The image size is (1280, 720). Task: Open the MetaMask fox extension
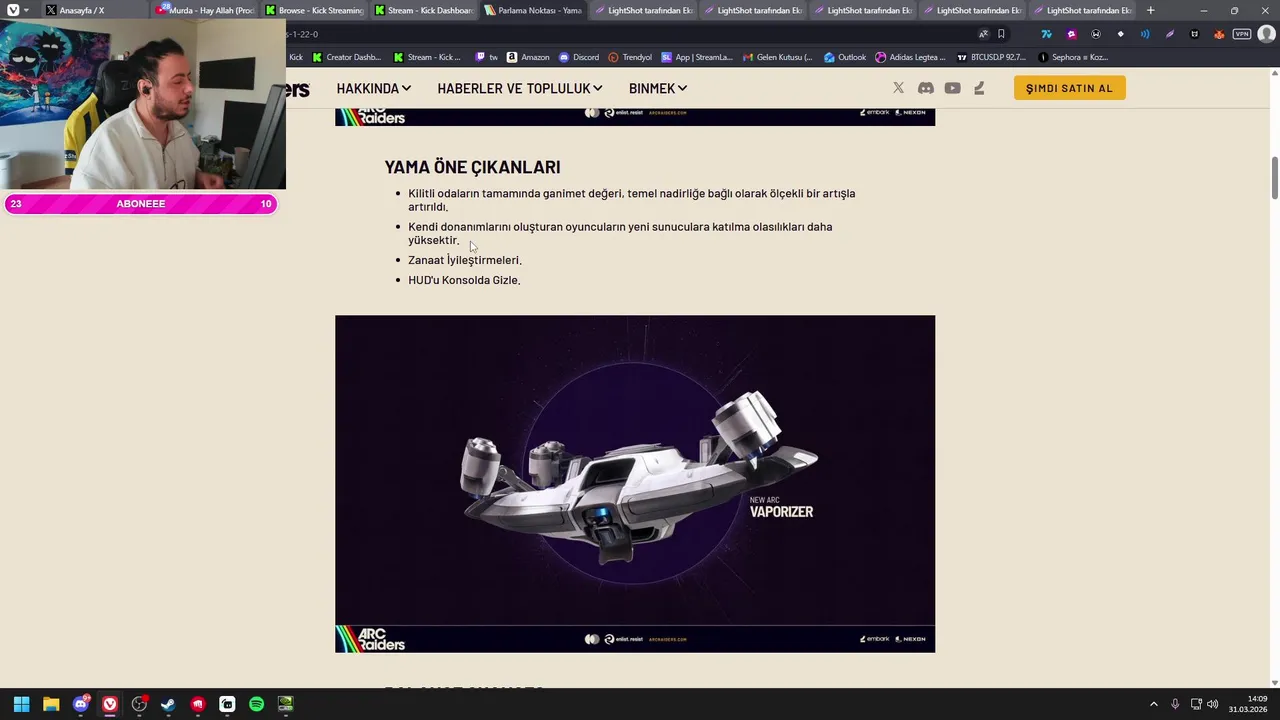1219,34
